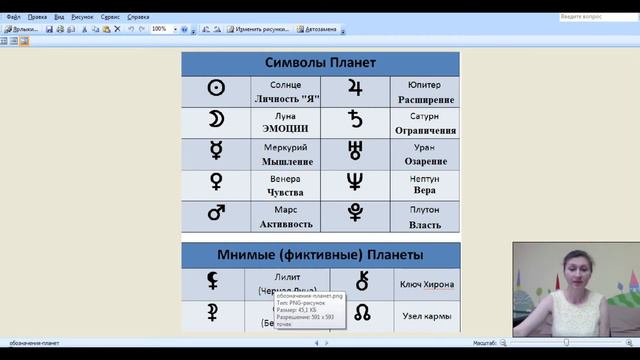Click the 'Нептун' label
The height and width of the screenshot is (360, 640).
(x=424, y=179)
